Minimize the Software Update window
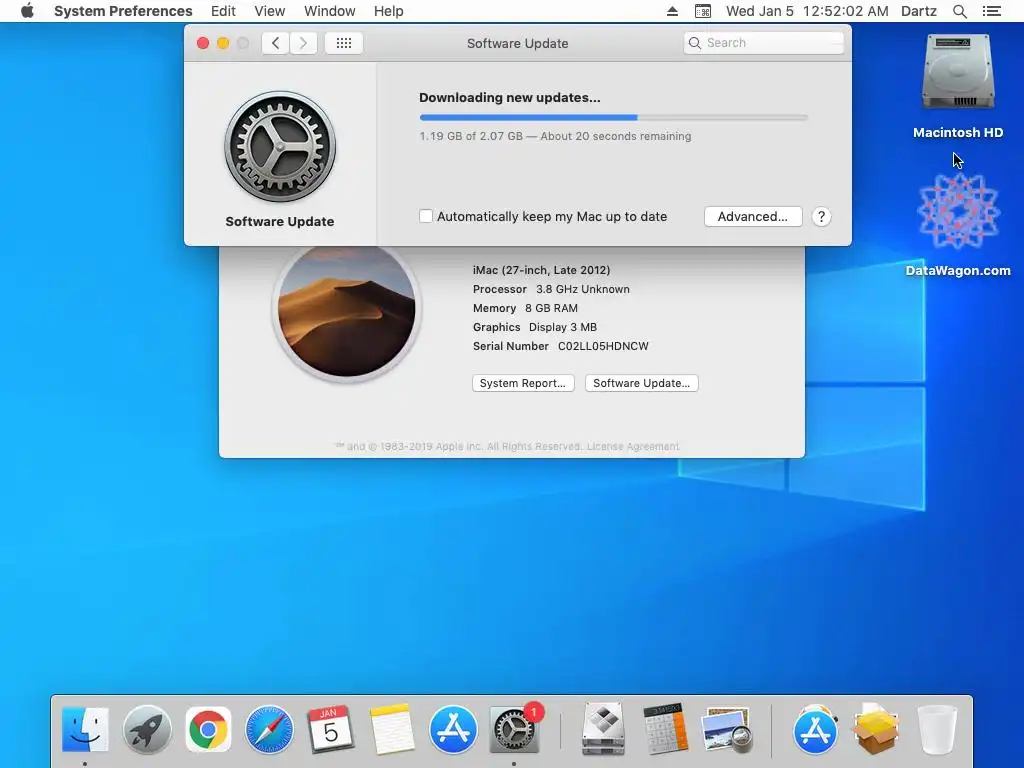Screen dimensions: 1024x768 click(x=223, y=43)
